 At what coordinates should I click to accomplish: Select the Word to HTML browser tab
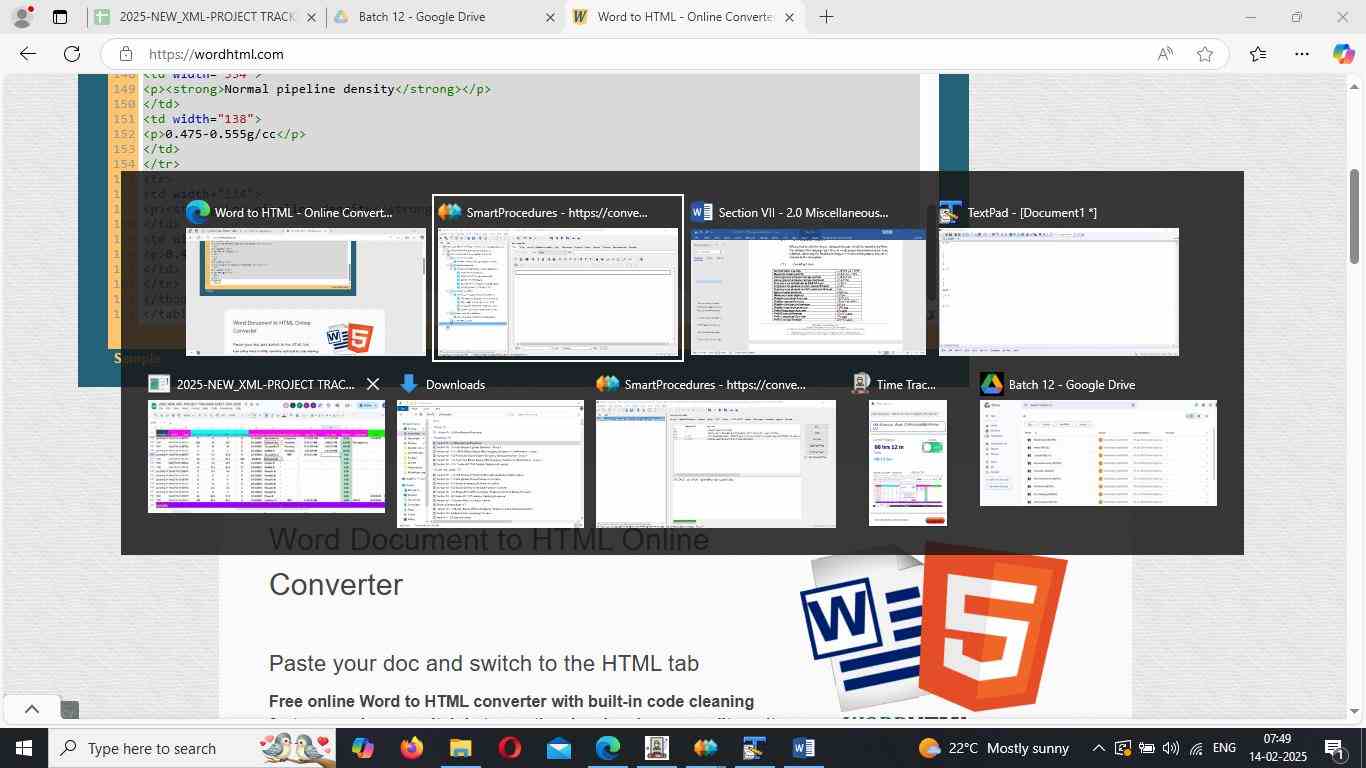(684, 17)
